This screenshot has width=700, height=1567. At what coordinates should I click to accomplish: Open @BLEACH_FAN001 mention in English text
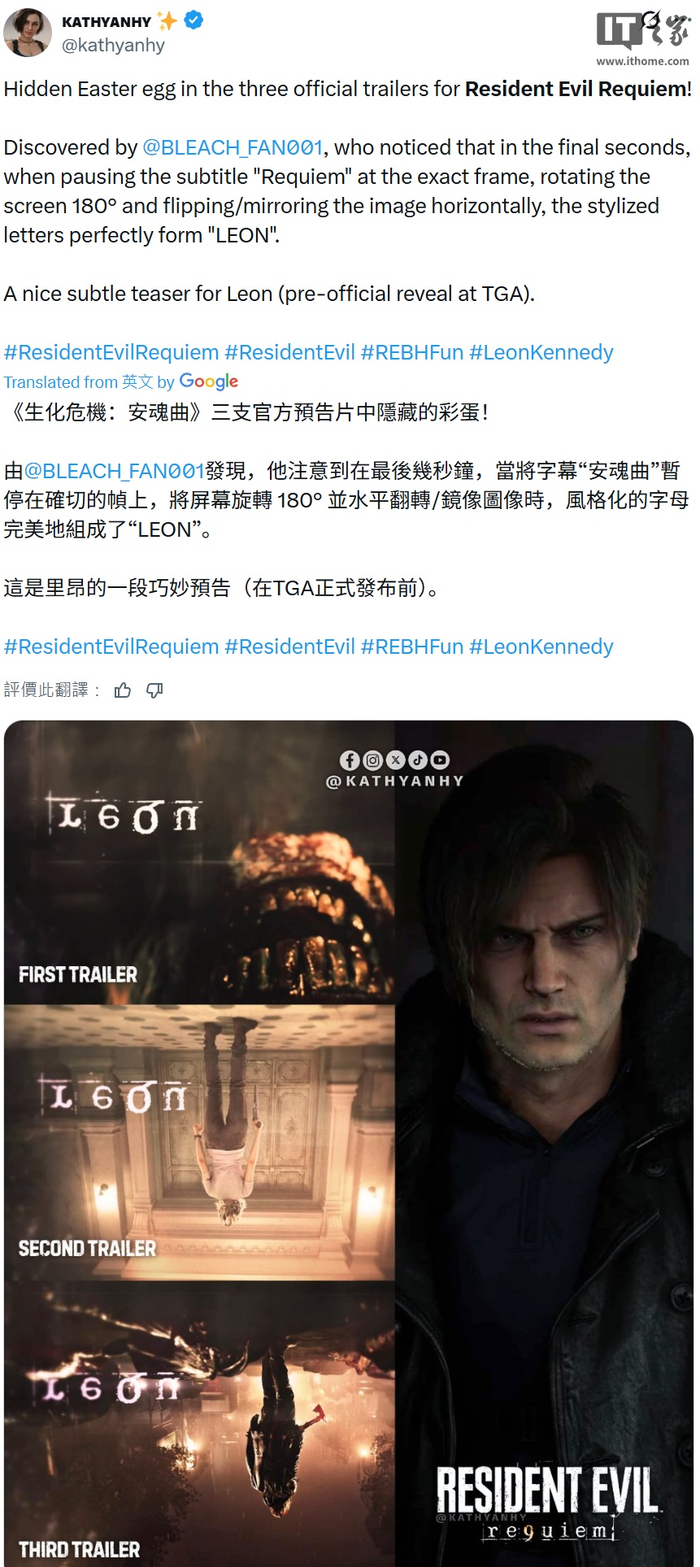(232, 147)
